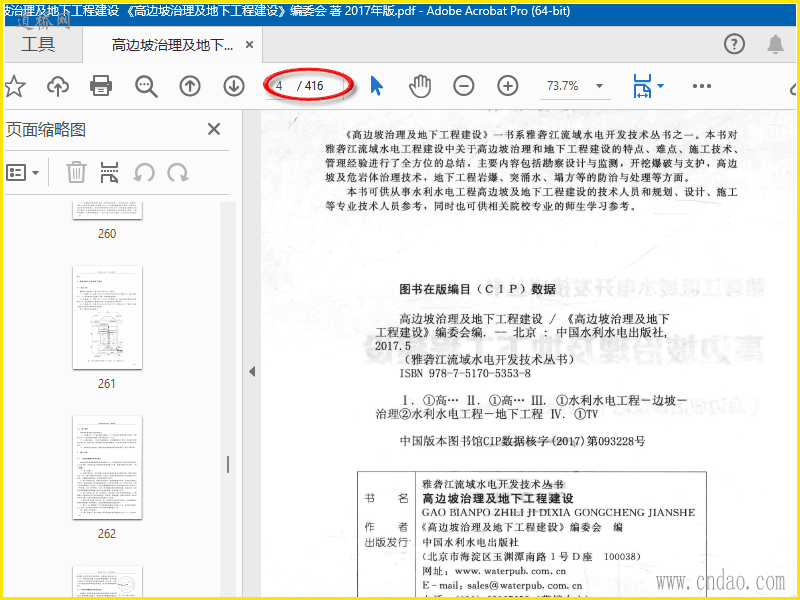The image size is (800, 600).
Task: Zoom in with the plus button
Action: pyautogui.click(x=508, y=86)
